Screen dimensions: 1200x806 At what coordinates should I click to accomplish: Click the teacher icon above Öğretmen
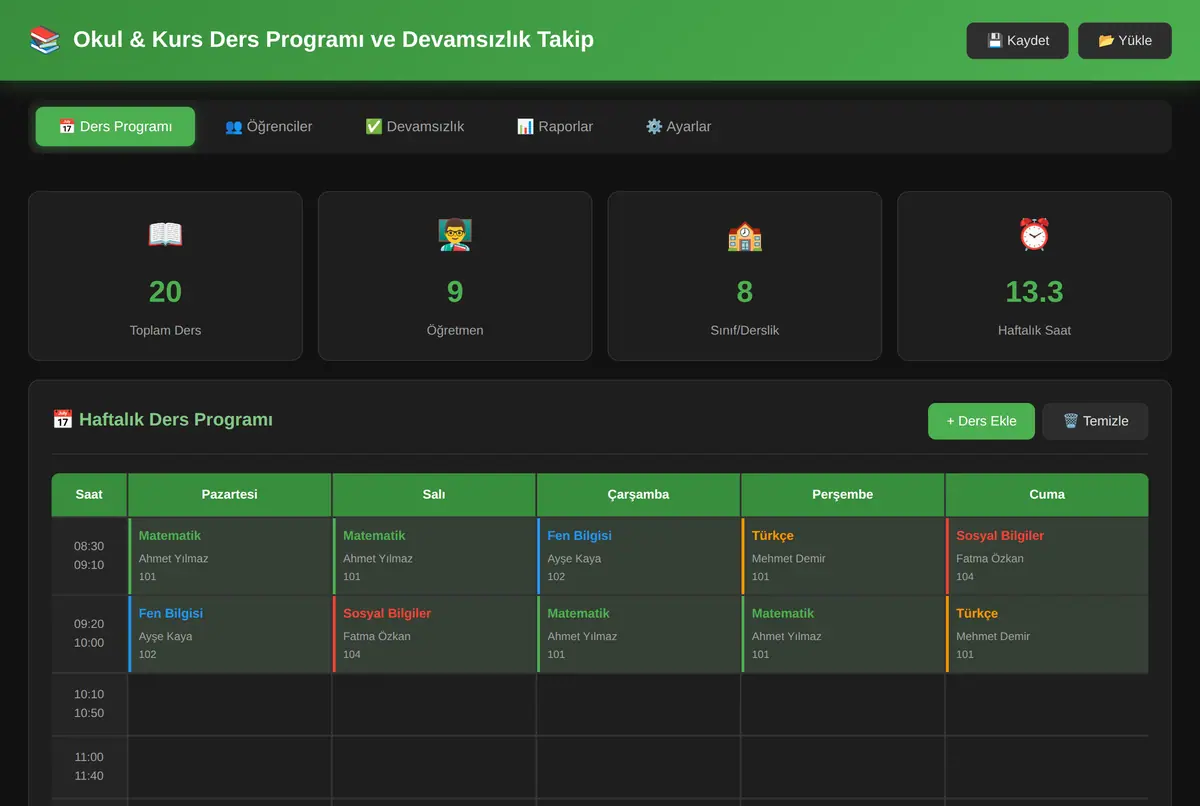pos(455,235)
